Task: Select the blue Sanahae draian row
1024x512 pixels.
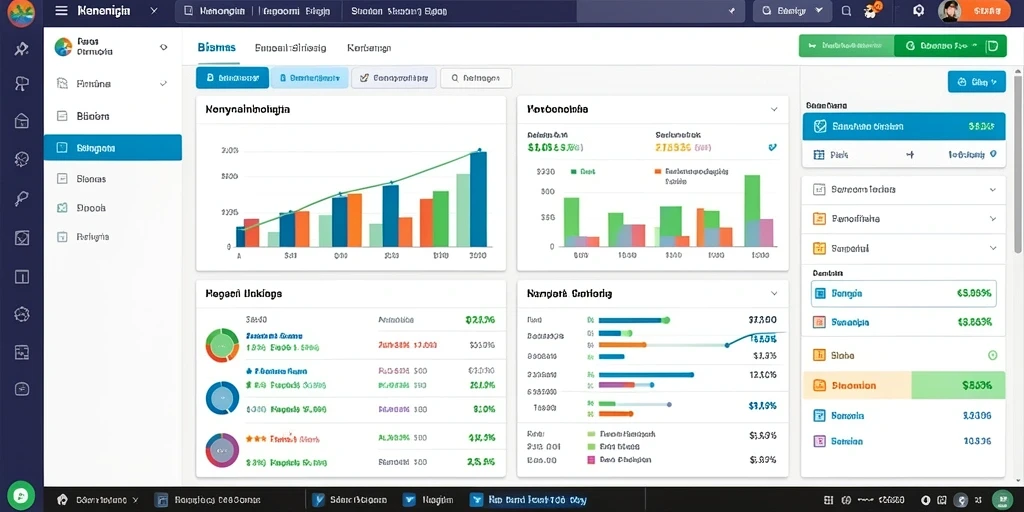Action: 903,127
